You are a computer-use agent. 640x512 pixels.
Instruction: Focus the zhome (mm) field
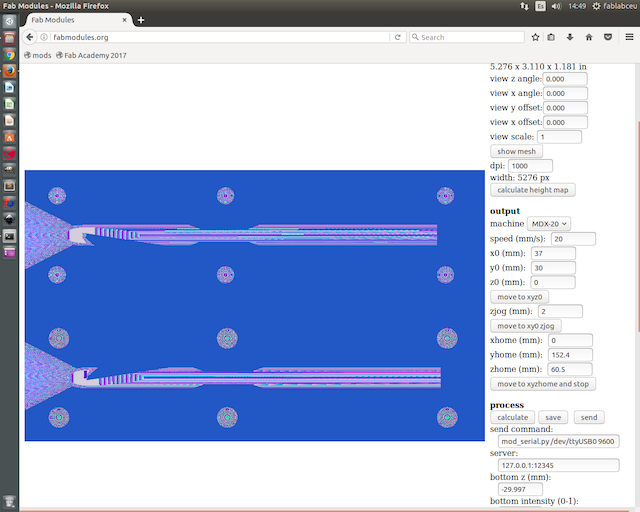tap(570, 369)
